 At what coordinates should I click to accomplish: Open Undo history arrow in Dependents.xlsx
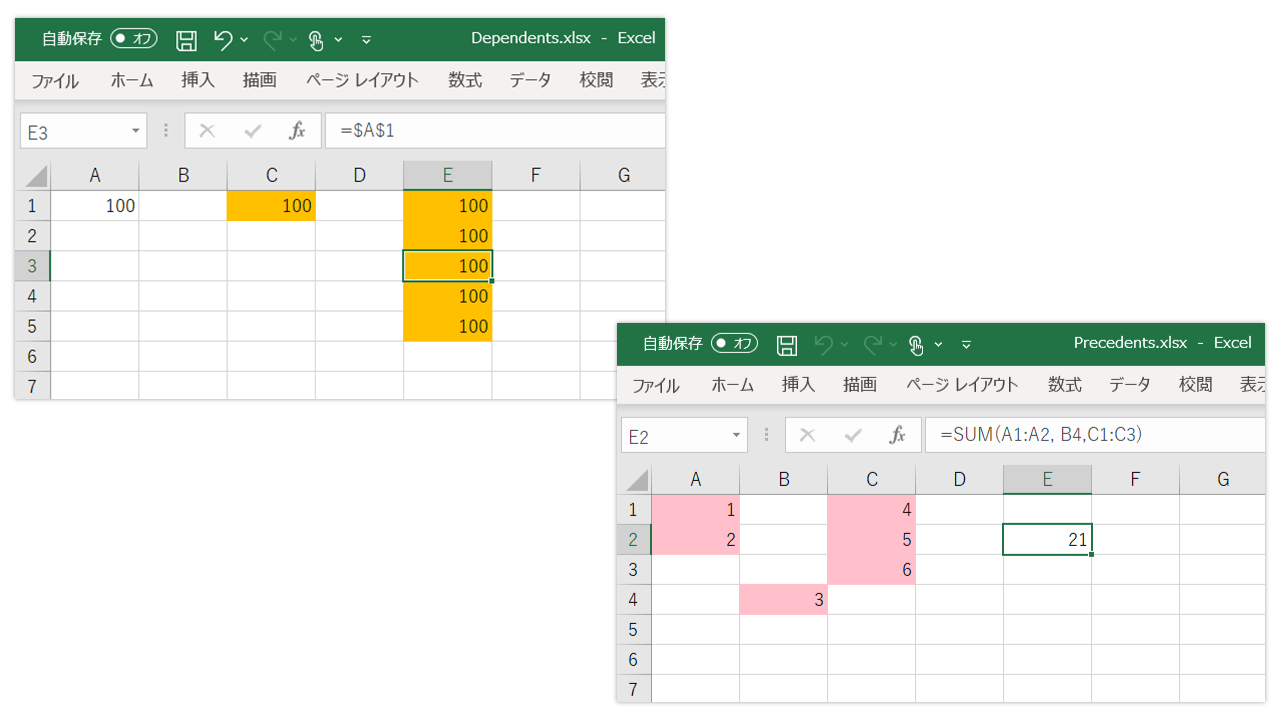click(x=244, y=40)
